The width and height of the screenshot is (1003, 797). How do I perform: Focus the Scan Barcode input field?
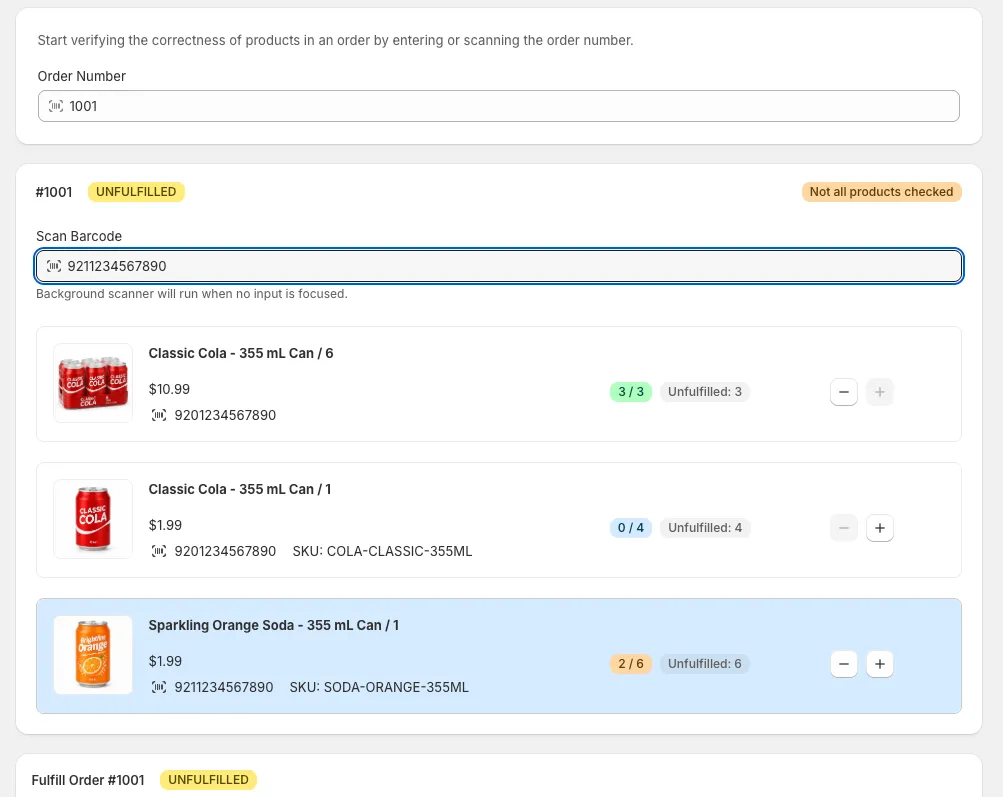coord(498,266)
